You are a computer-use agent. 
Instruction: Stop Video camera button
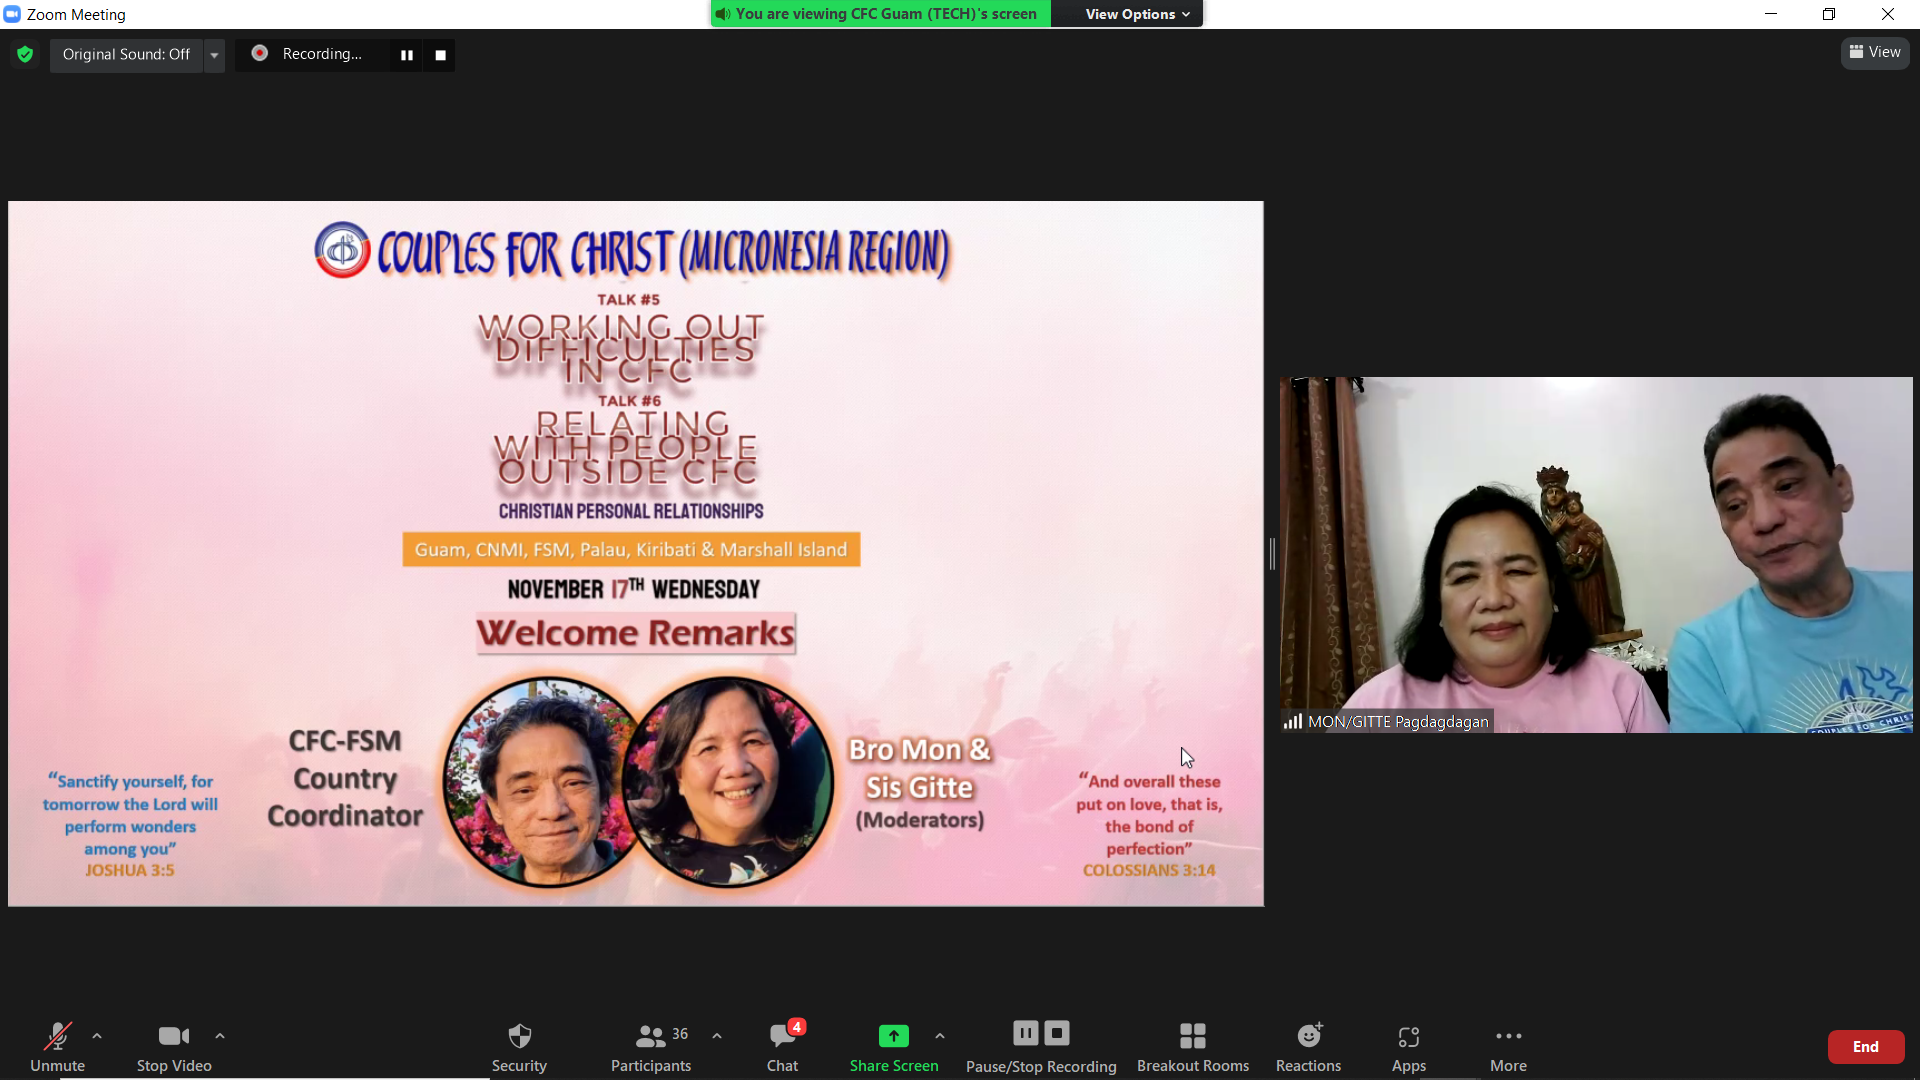point(174,1046)
